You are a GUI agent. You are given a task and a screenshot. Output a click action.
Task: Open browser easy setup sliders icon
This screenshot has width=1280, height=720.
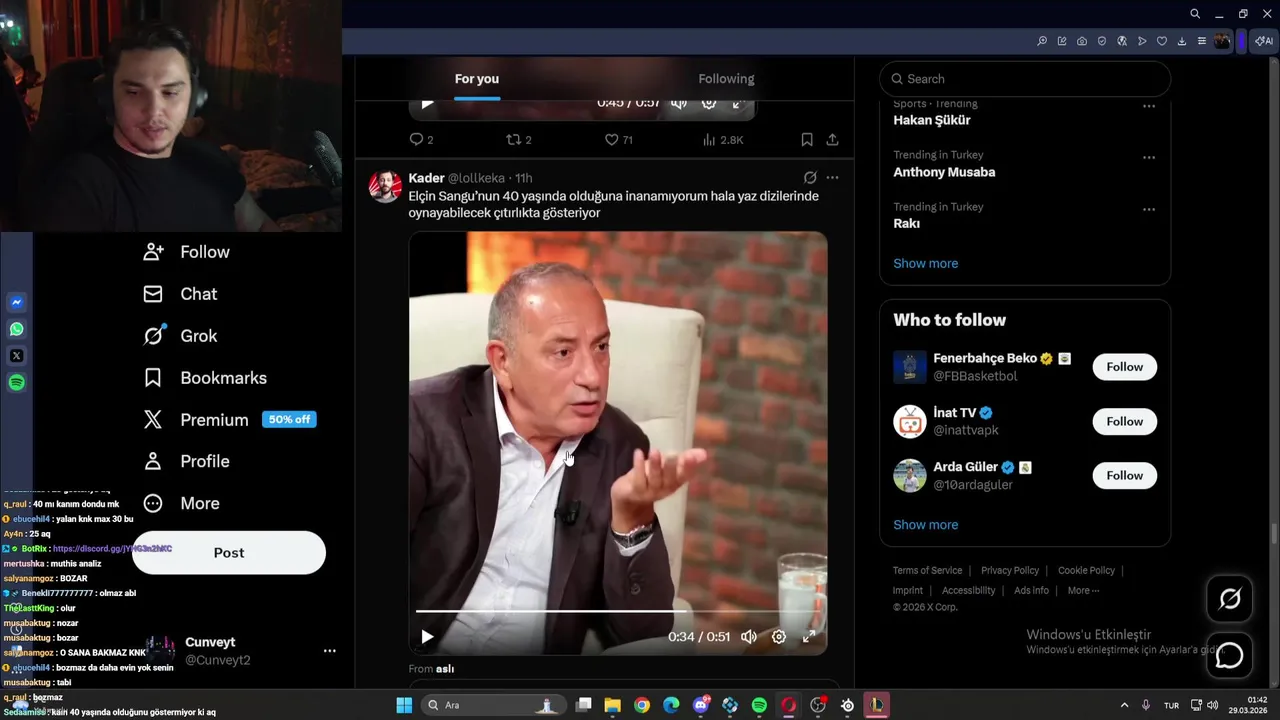pos(1202,41)
